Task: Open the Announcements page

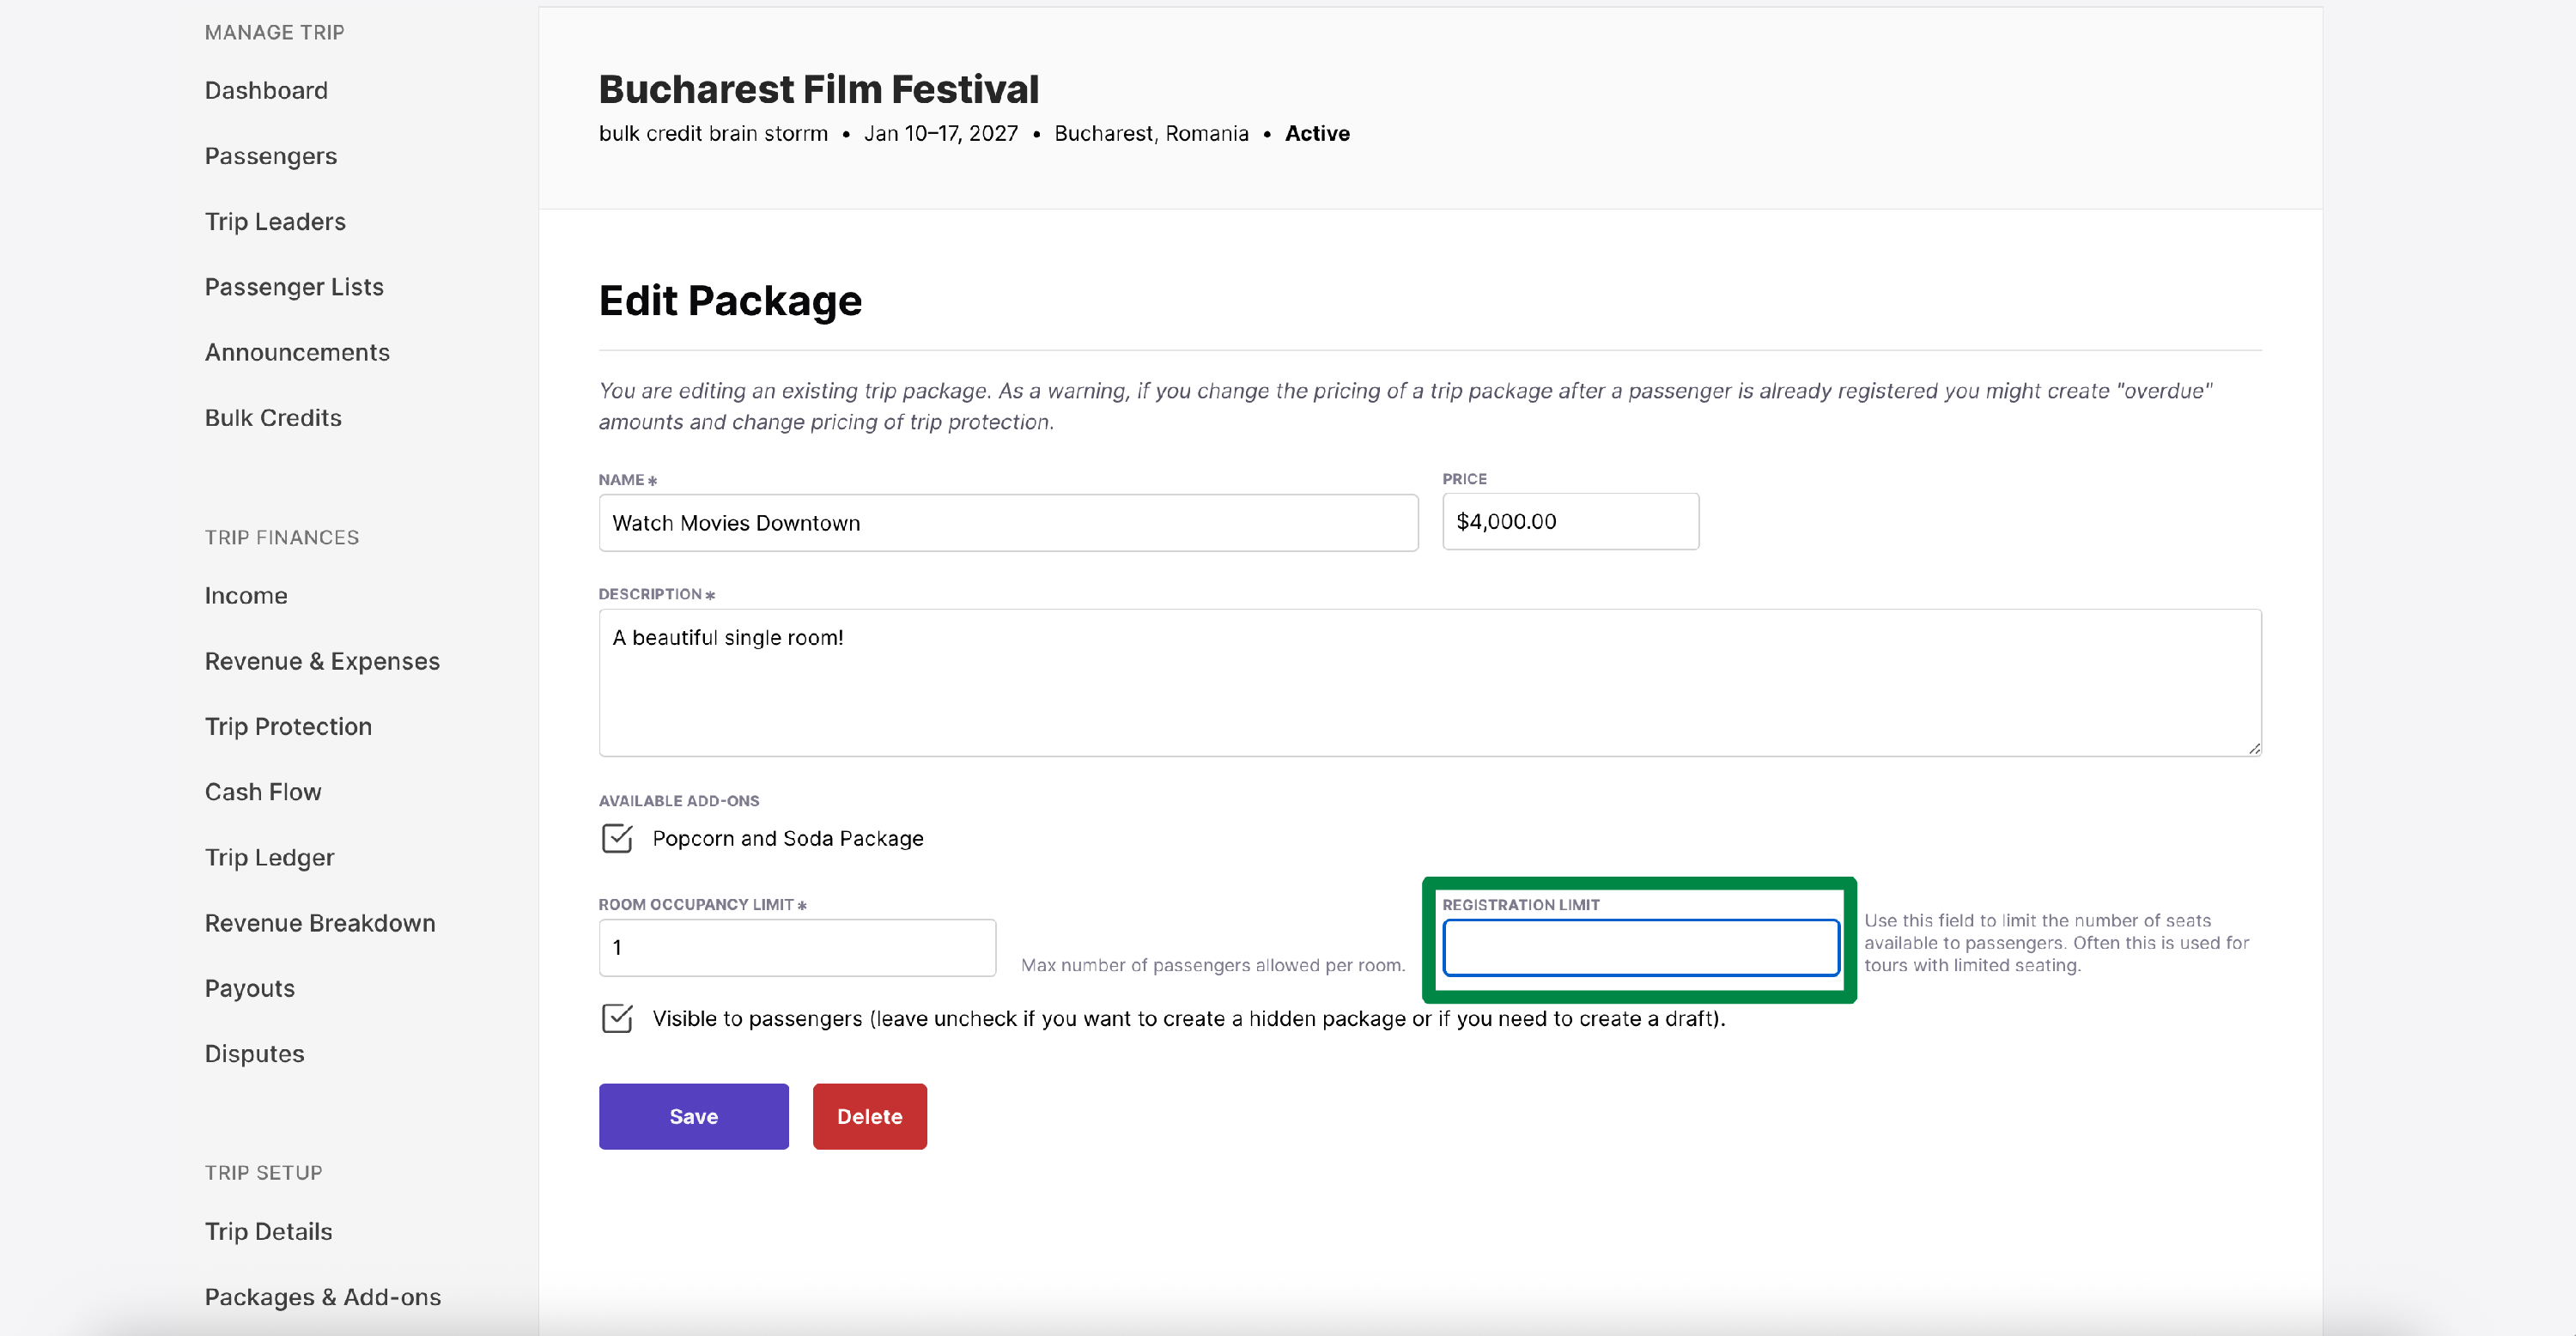Action: (x=297, y=352)
